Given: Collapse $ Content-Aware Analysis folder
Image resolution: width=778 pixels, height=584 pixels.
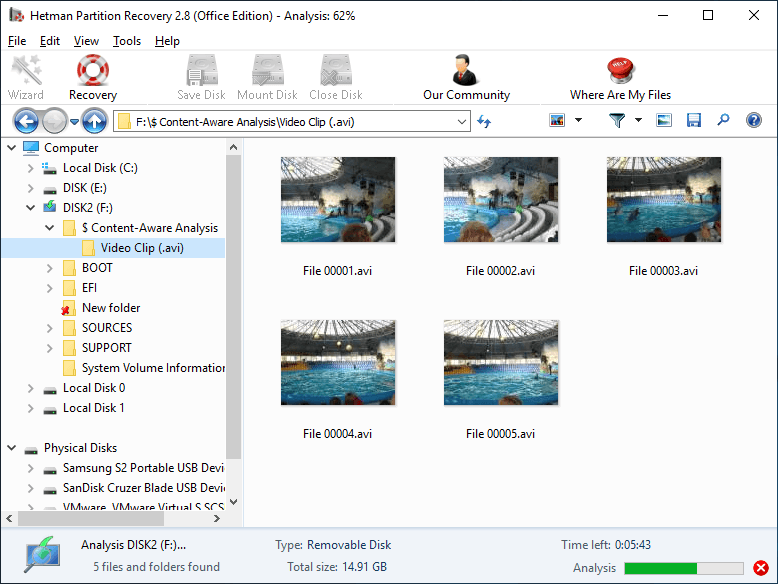Looking at the screenshot, I should click(50, 228).
